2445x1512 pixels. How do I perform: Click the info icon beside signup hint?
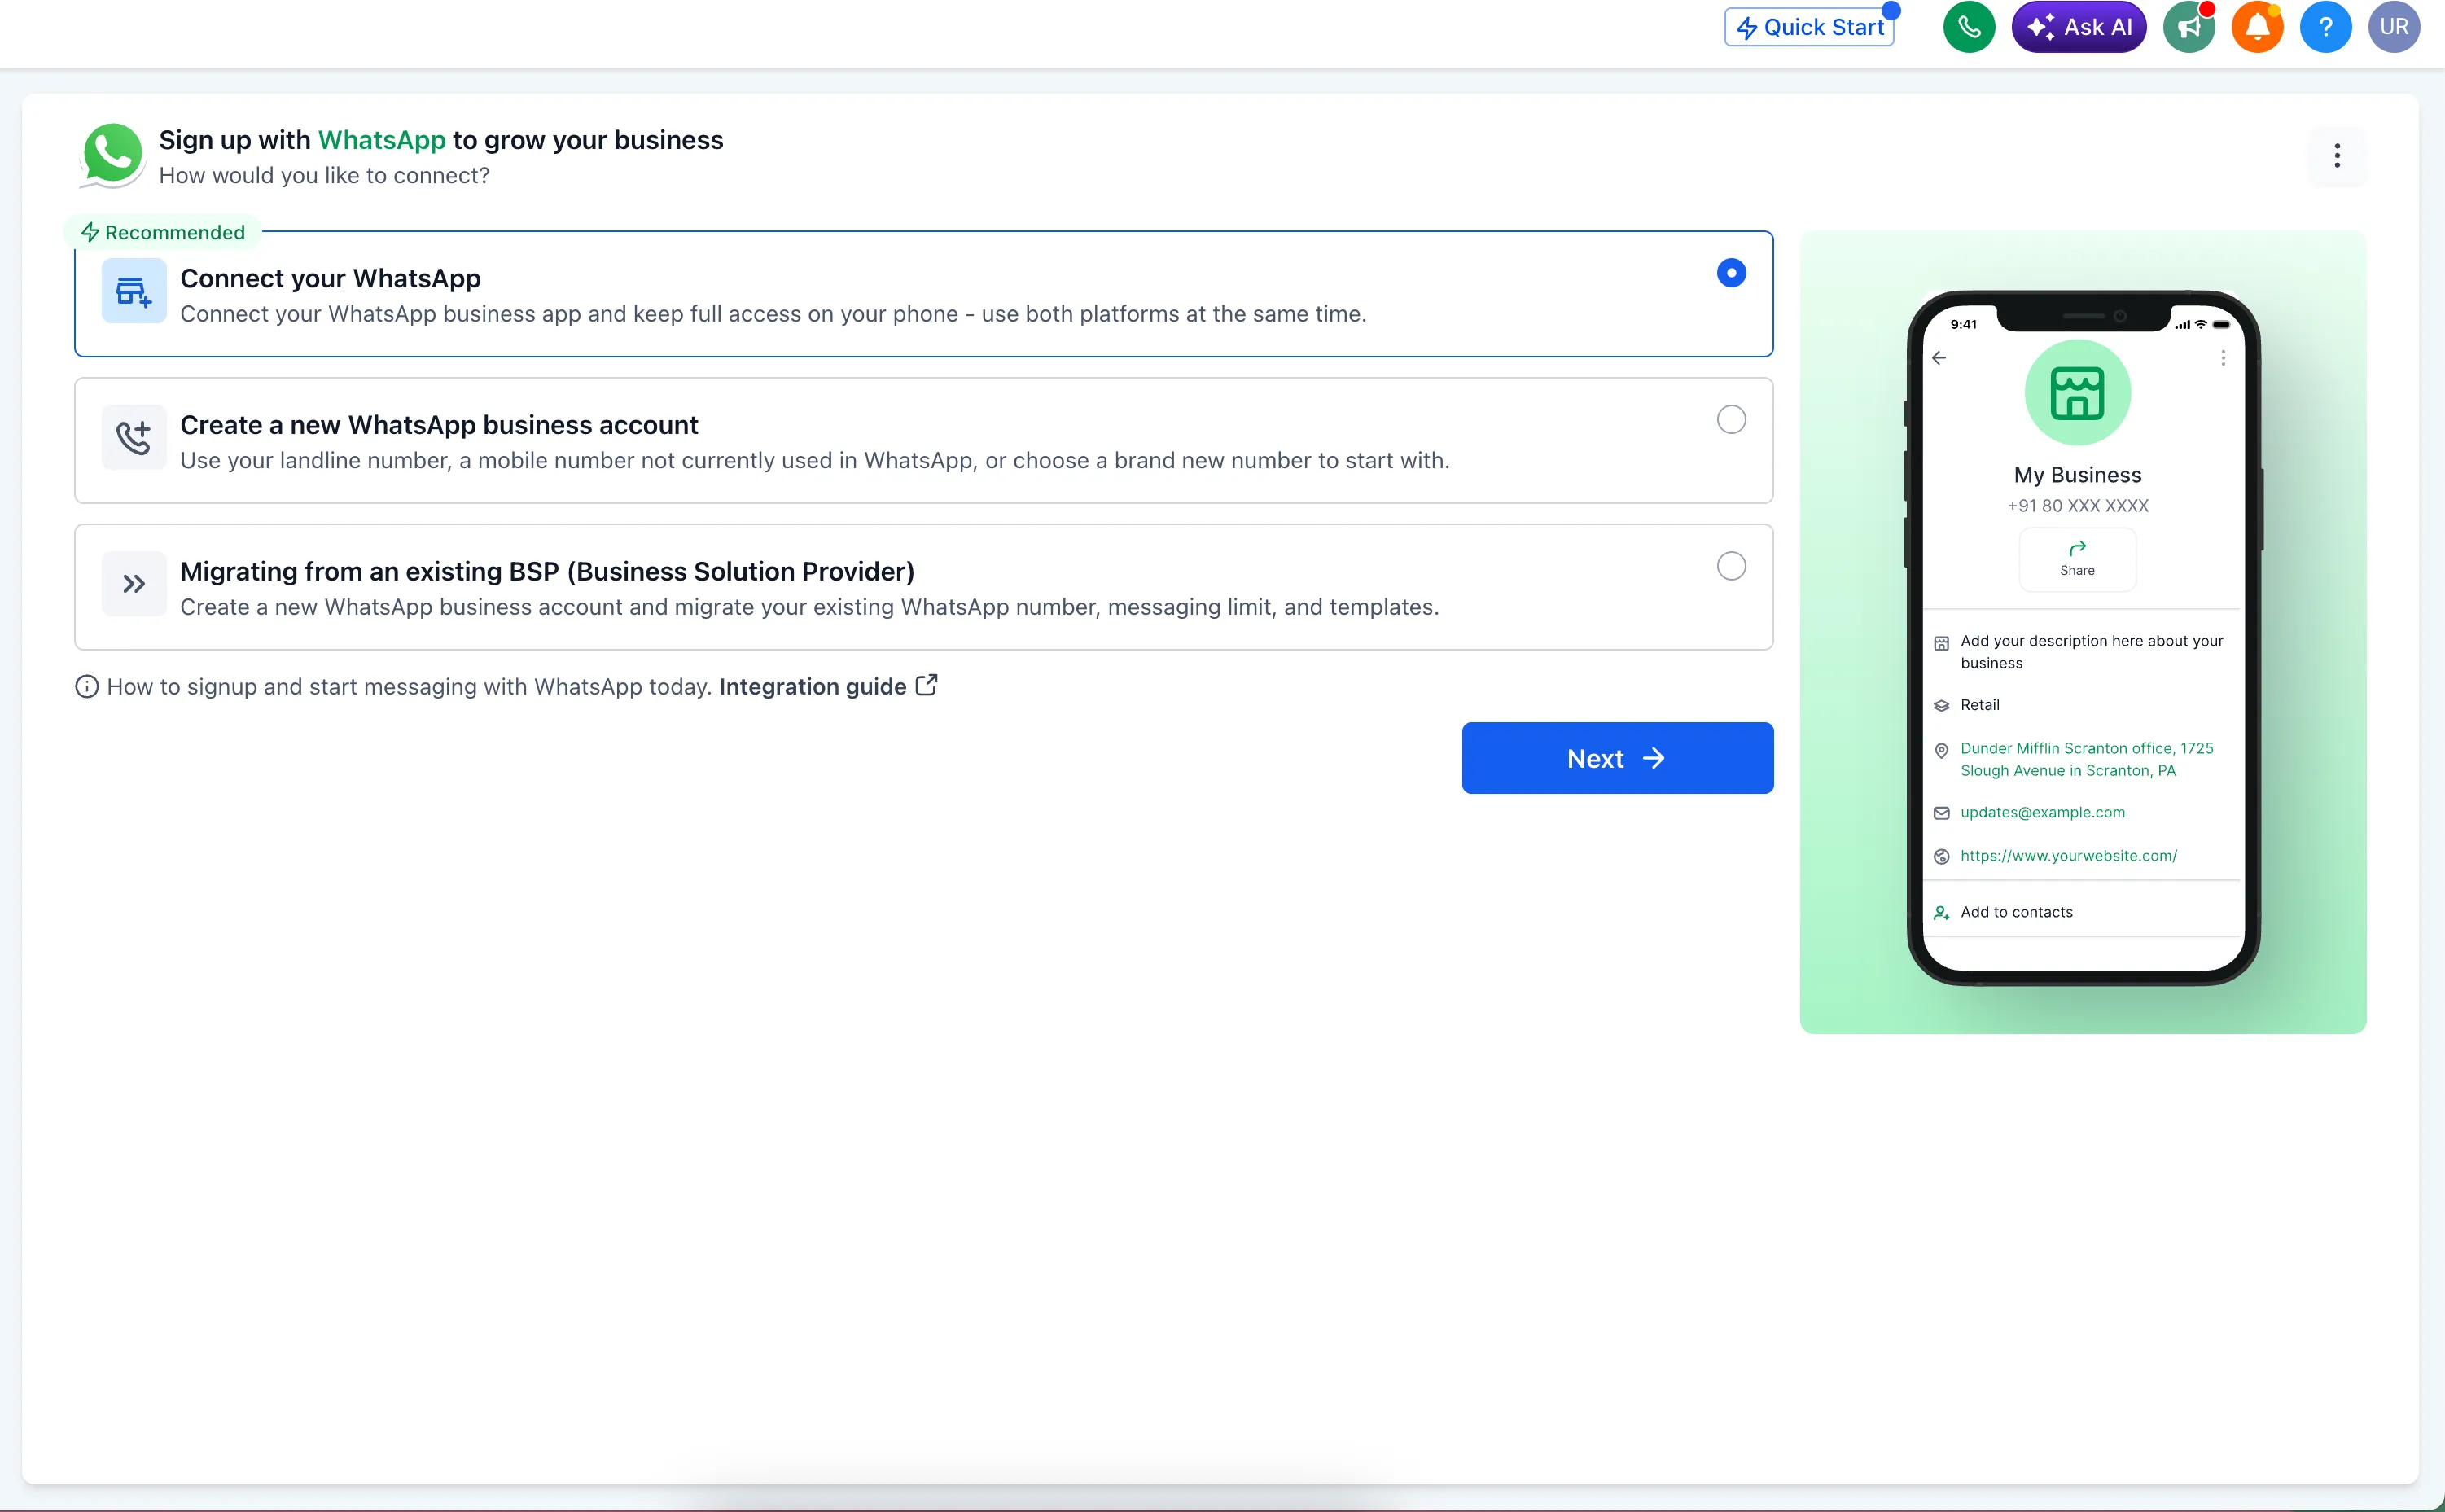click(87, 686)
